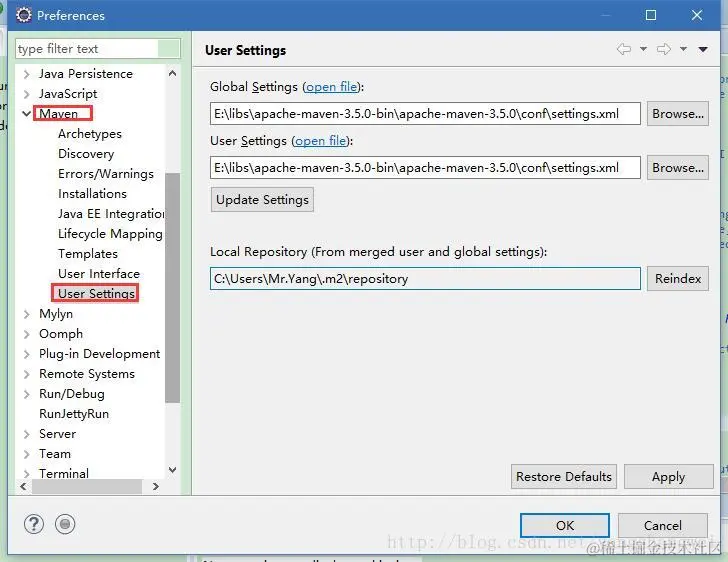Select Remote Systems in the tree
This screenshot has width=728, height=562.
pos(87,374)
